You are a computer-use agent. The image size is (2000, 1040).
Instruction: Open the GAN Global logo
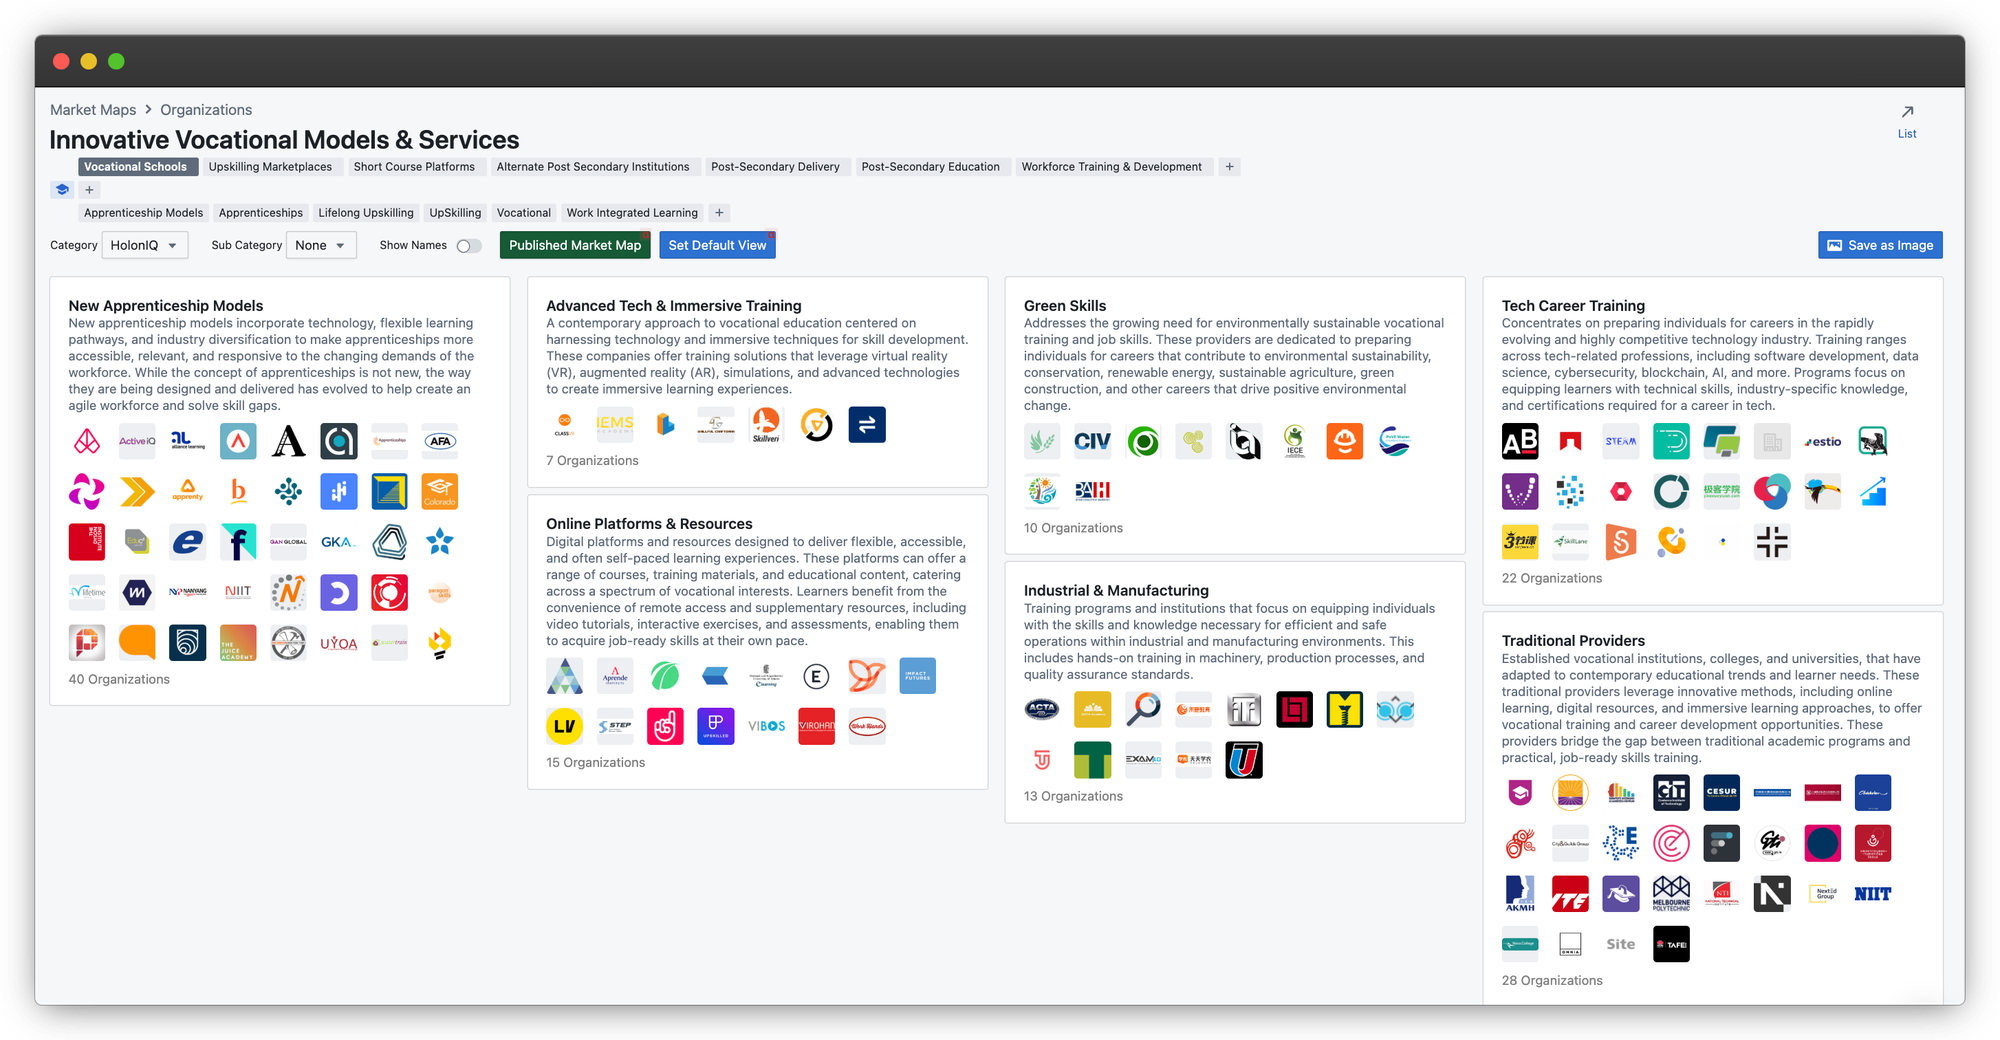point(288,542)
